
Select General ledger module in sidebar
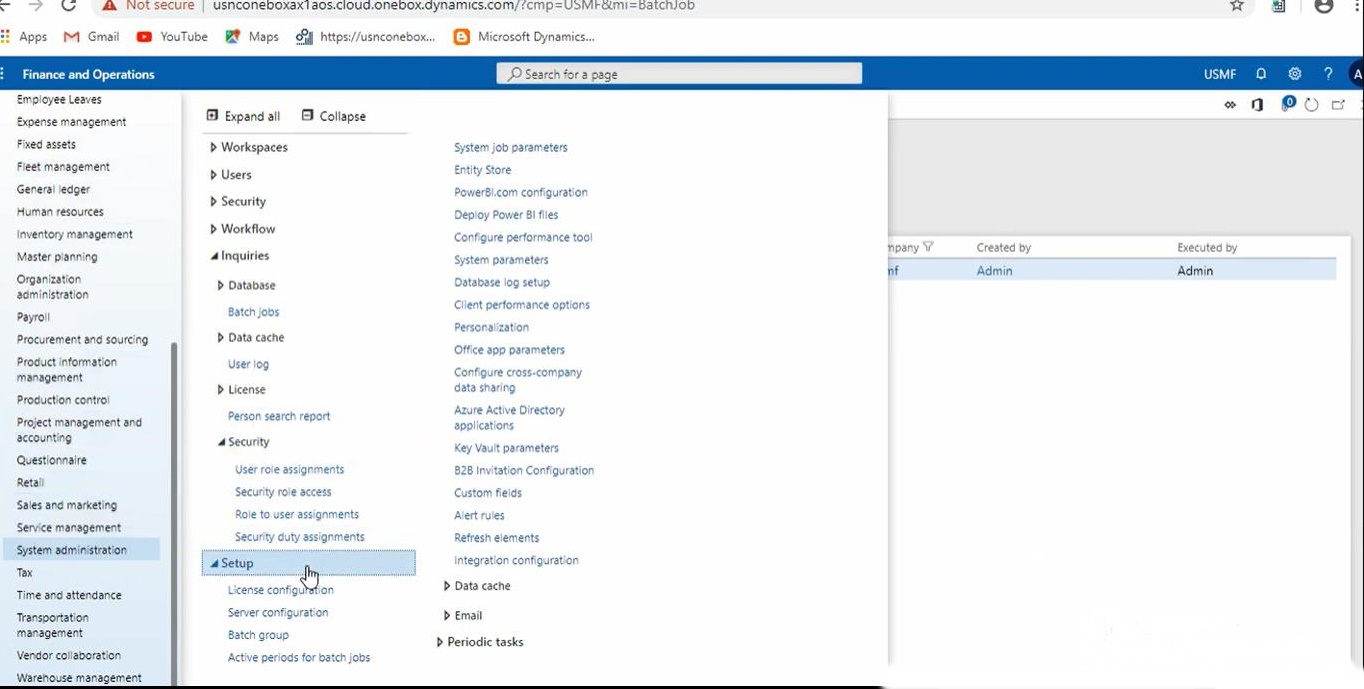[x=53, y=189]
